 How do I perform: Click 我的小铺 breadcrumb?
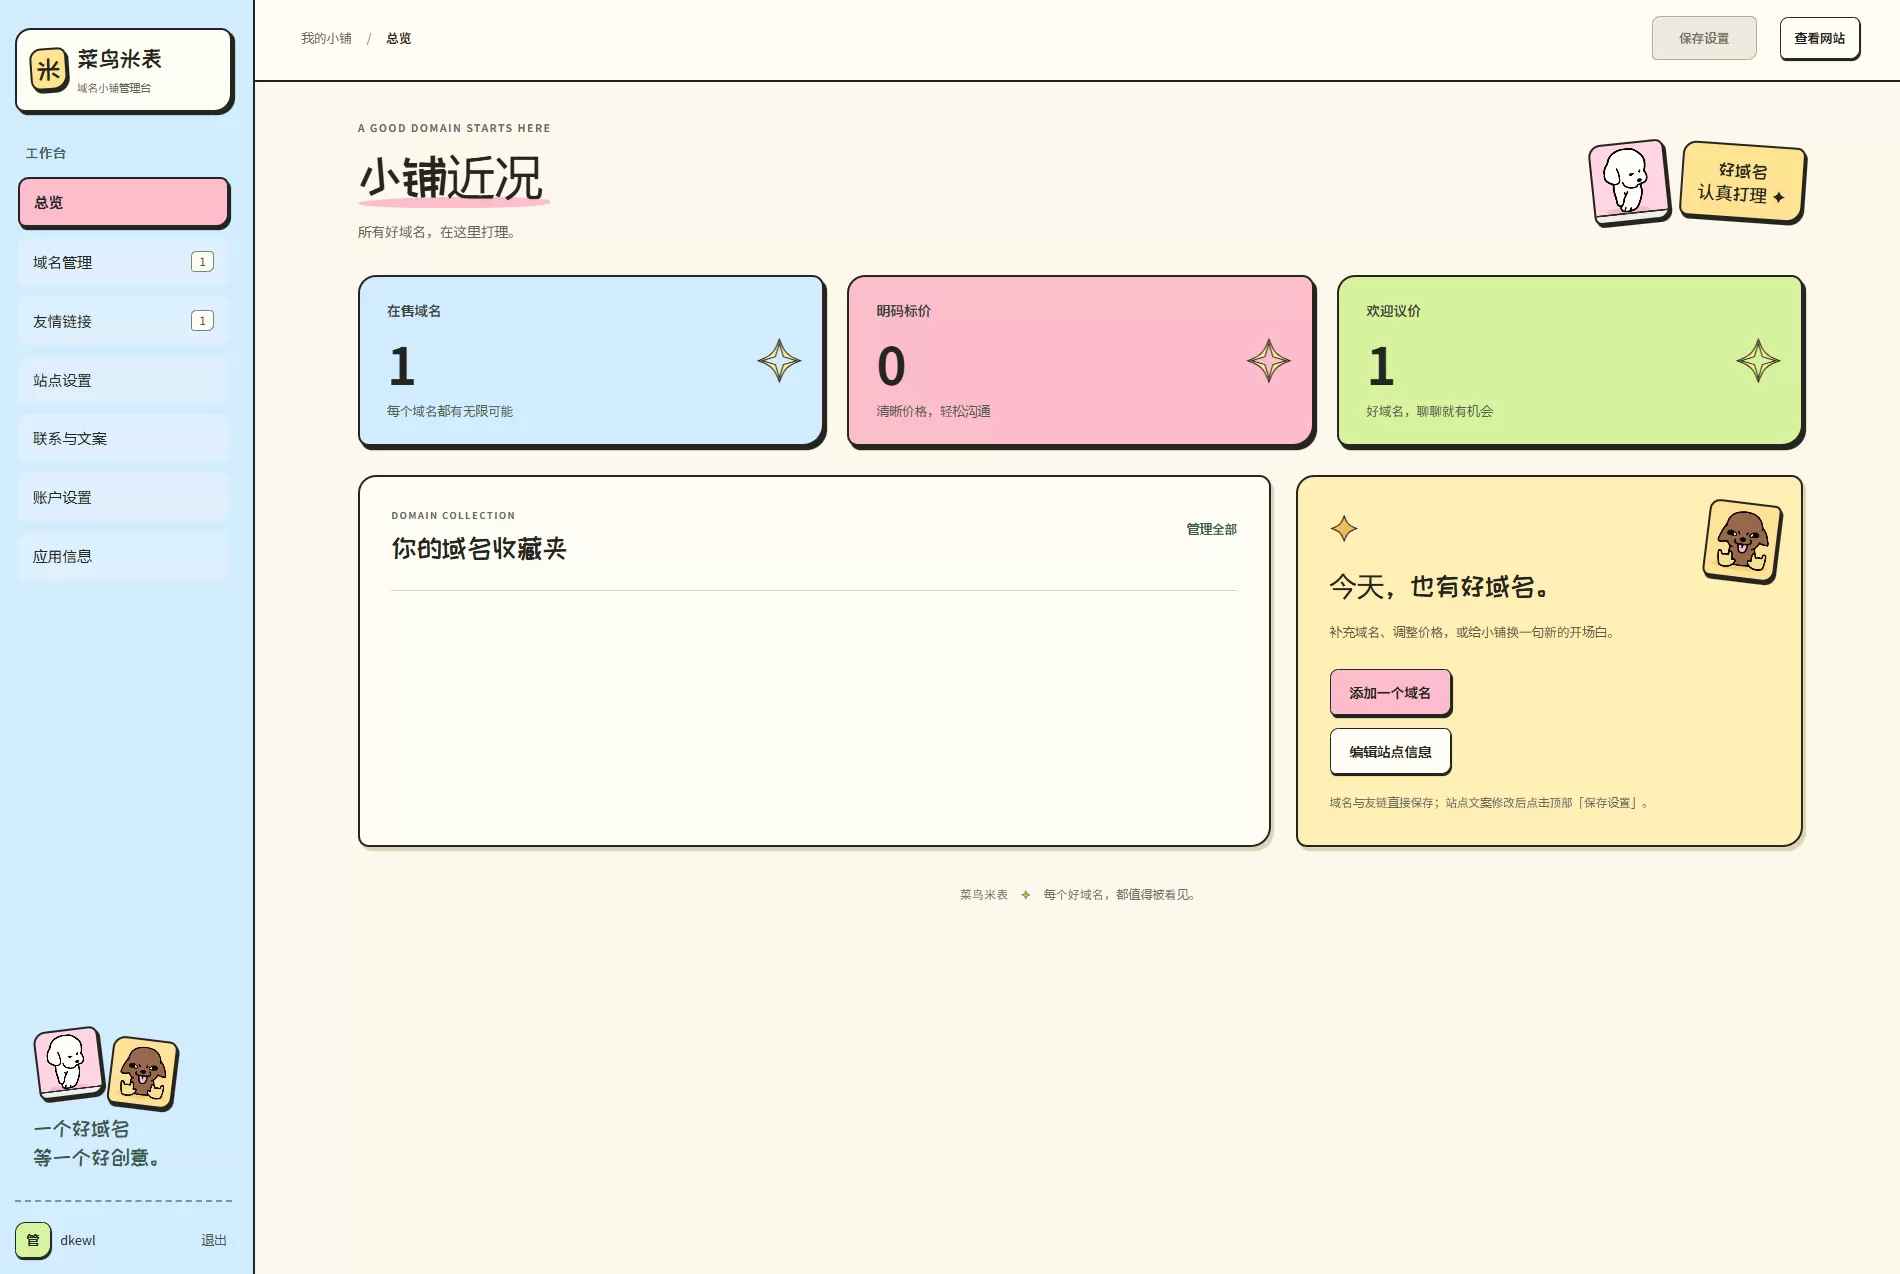tap(326, 38)
